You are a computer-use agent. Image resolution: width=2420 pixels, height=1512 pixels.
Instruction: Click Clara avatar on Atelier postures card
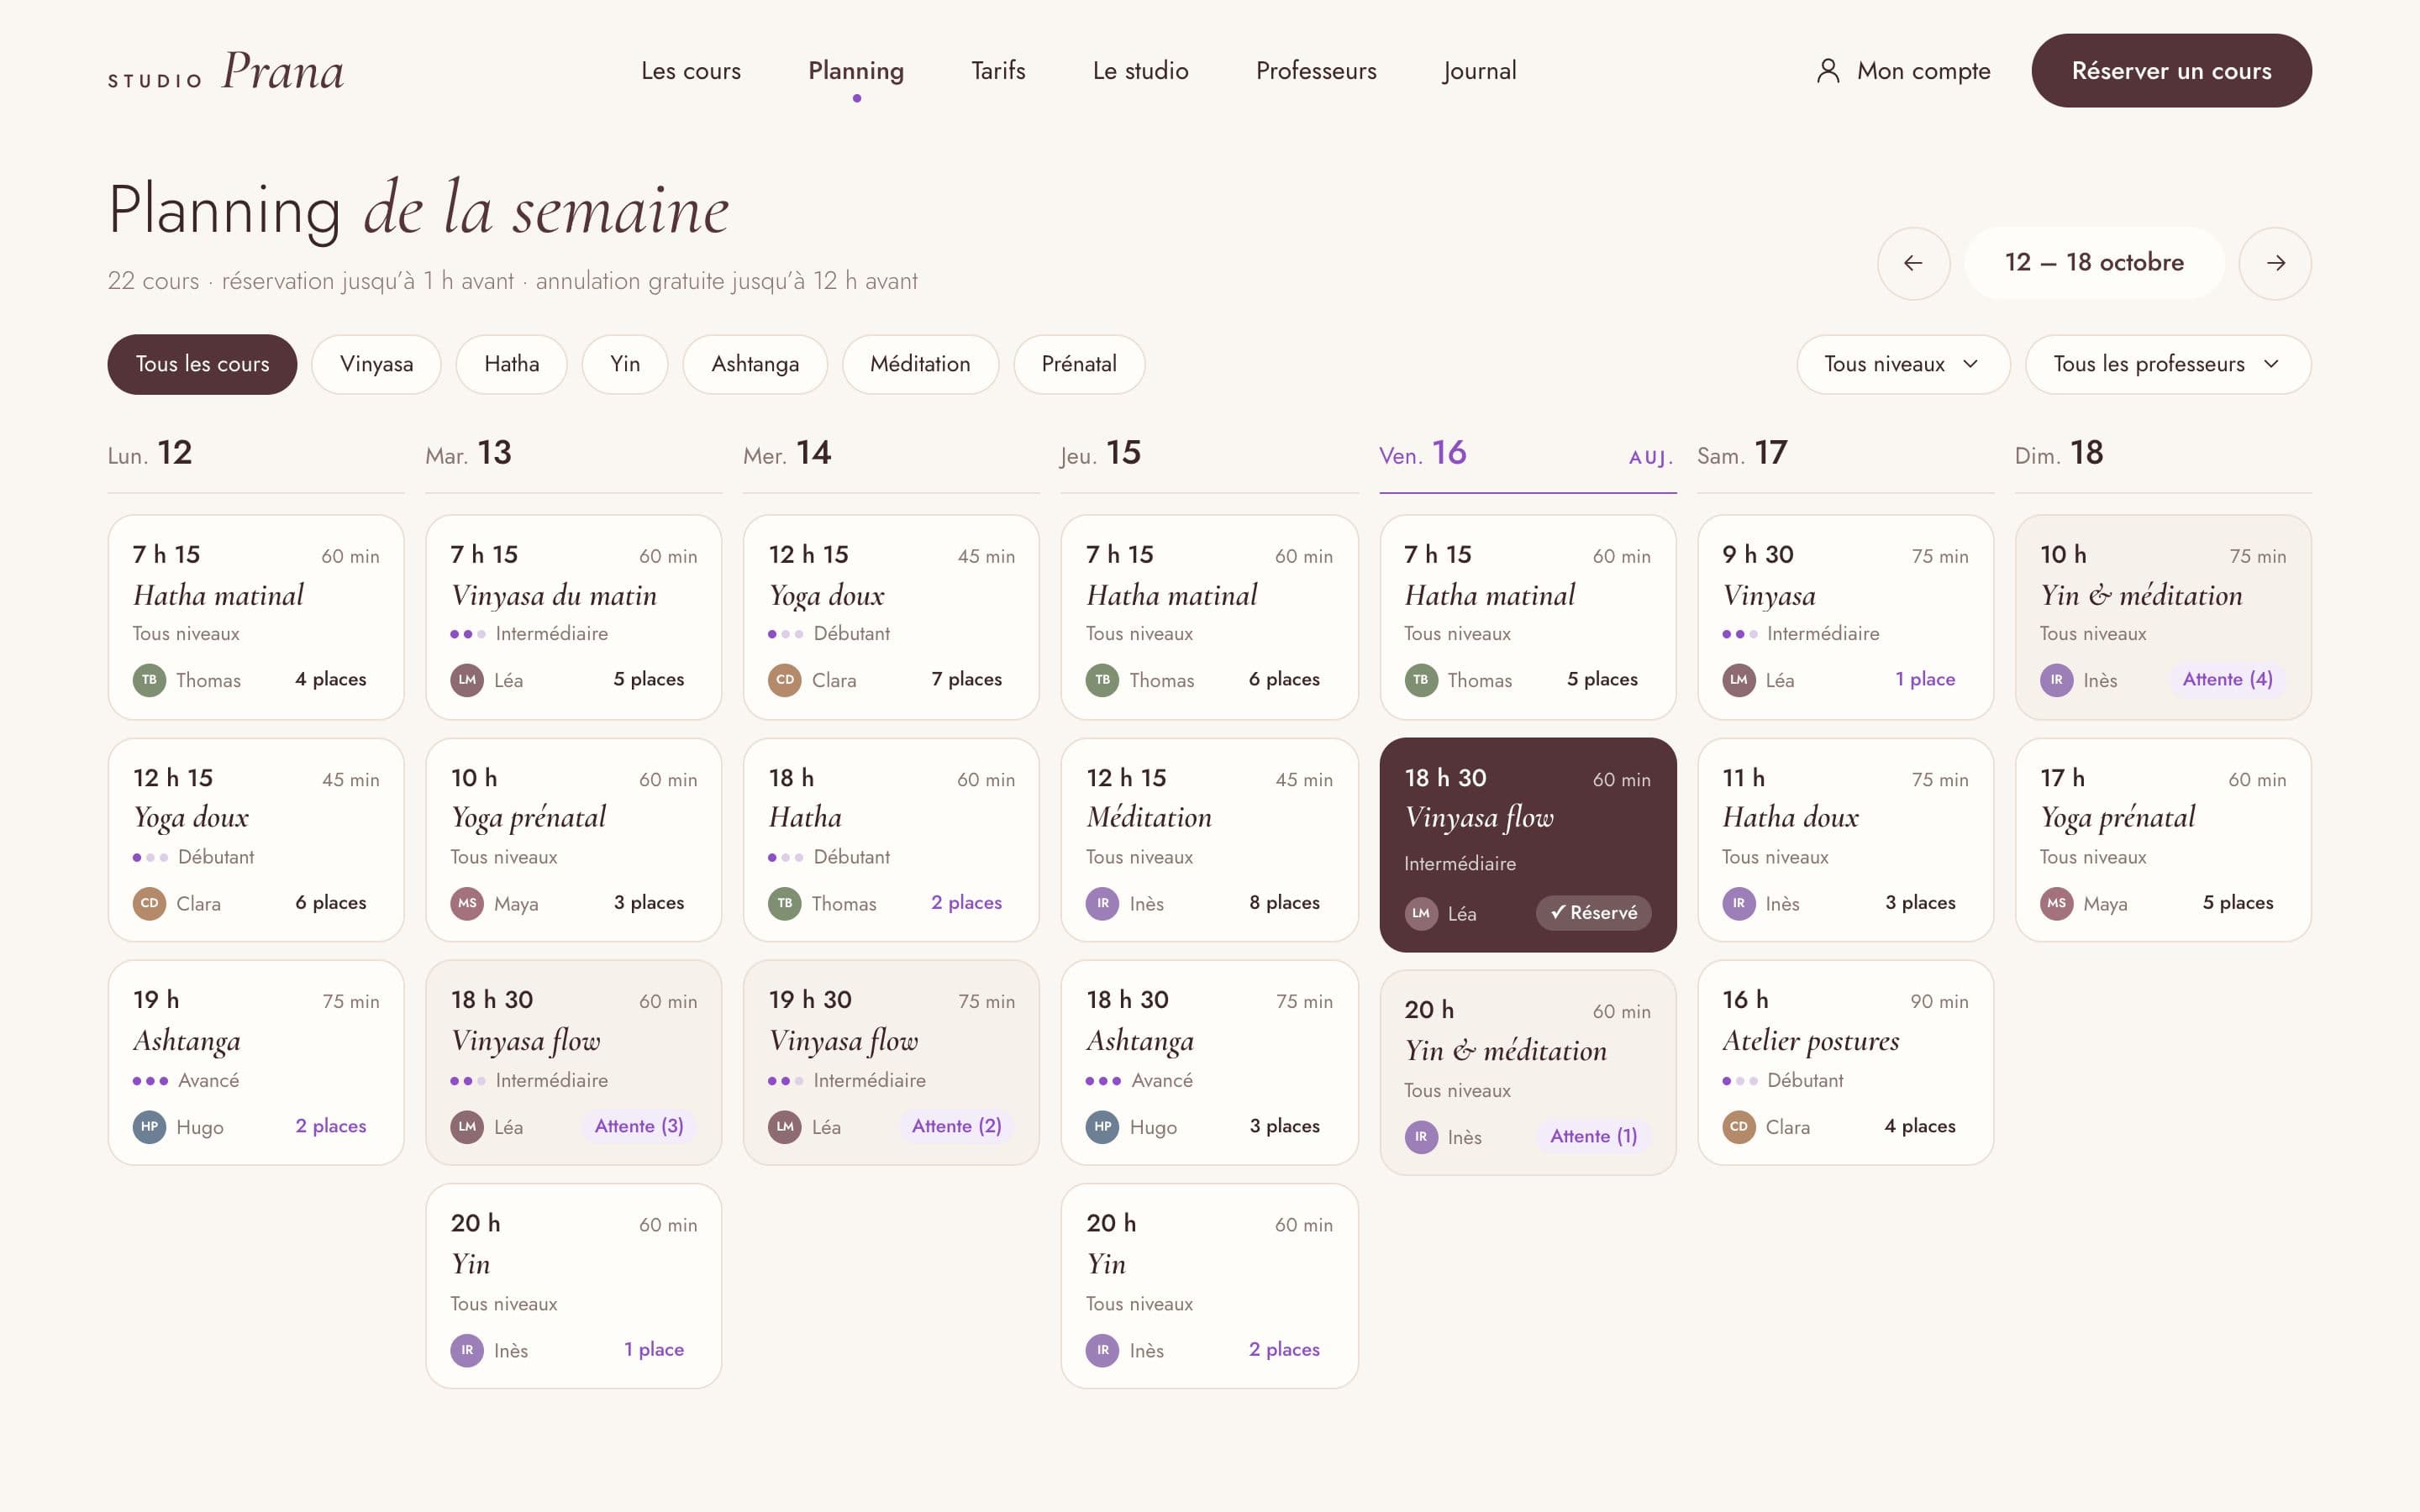[1739, 1126]
